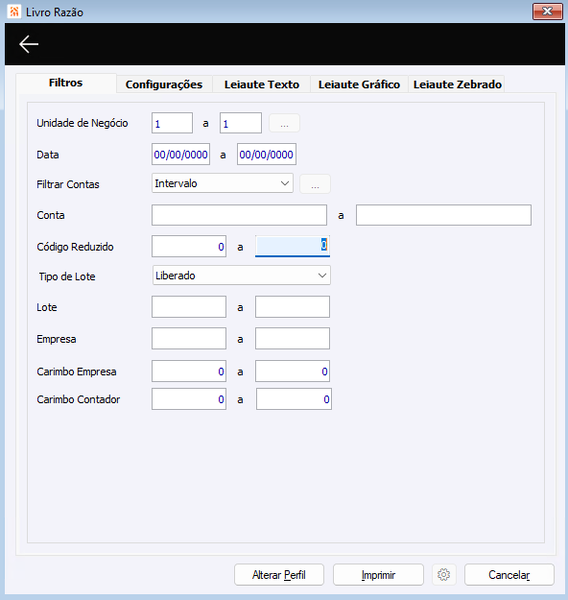Open the Configurações tab
The width and height of the screenshot is (568, 600).
(x=164, y=84)
